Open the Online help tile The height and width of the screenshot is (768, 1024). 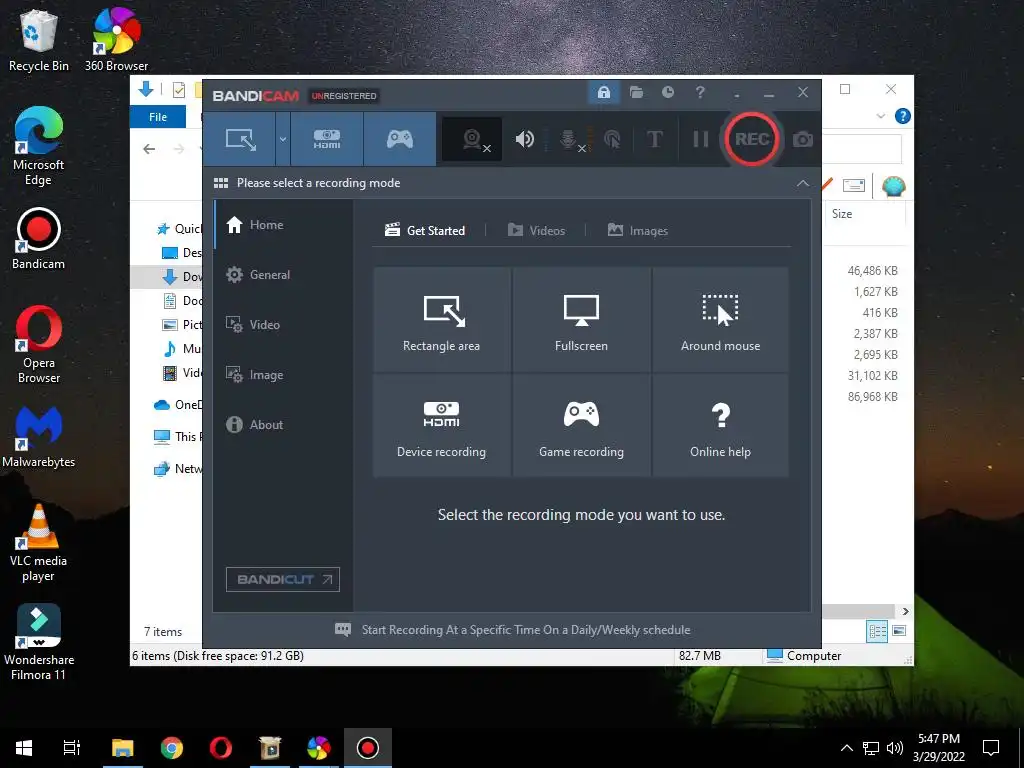(720, 425)
